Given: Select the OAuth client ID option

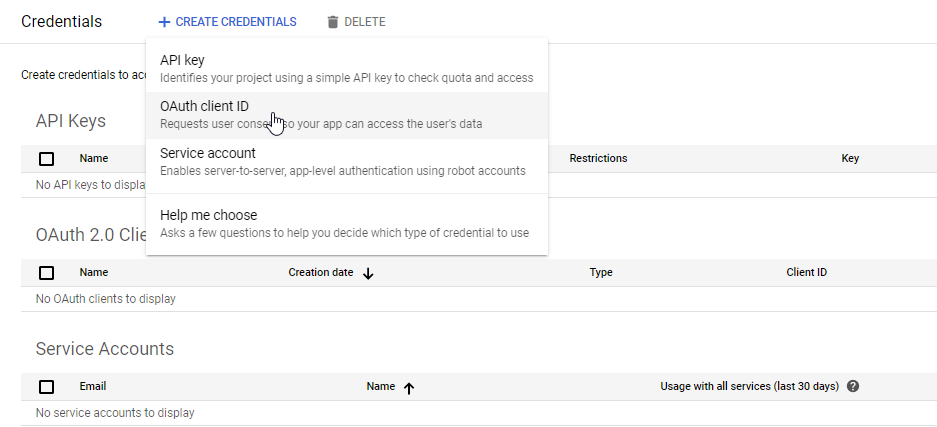Looking at the screenshot, I should click(x=347, y=115).
